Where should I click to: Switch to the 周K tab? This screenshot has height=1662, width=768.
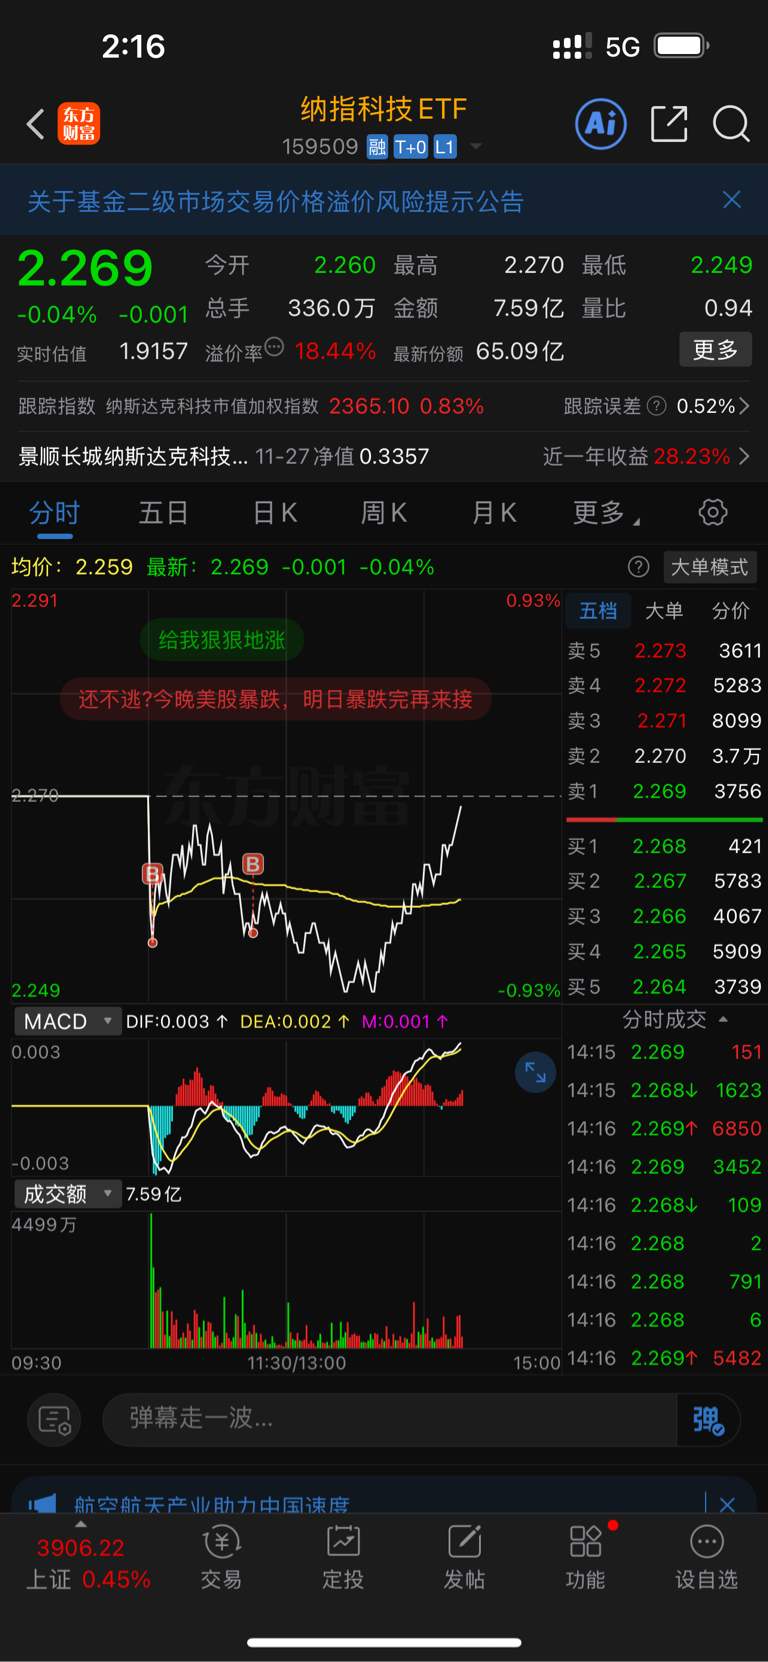click(x=383, y=513)
